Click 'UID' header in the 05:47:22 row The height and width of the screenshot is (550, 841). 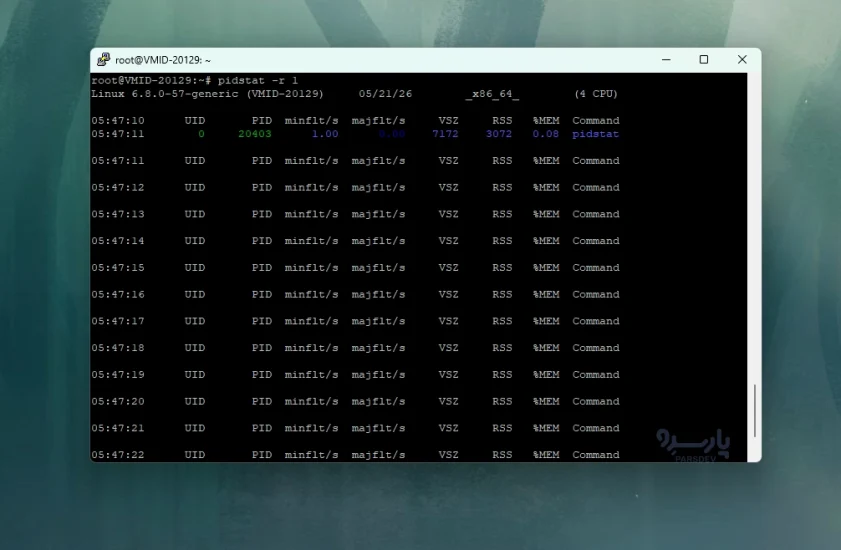tap(195, 455)
